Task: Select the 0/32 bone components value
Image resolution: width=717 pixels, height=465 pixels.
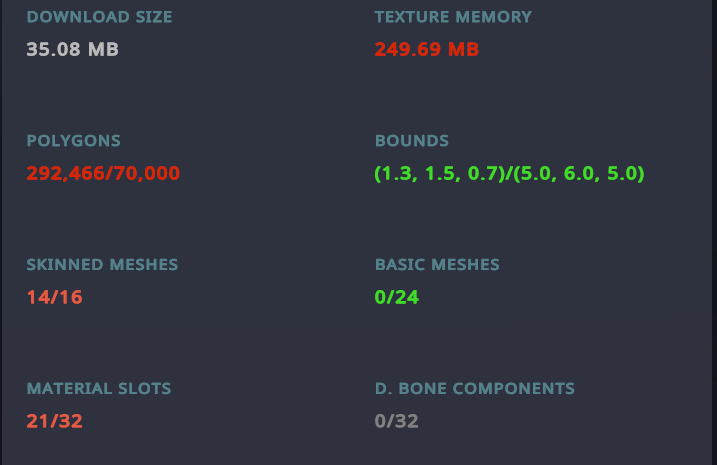Action: pos(396,421)
